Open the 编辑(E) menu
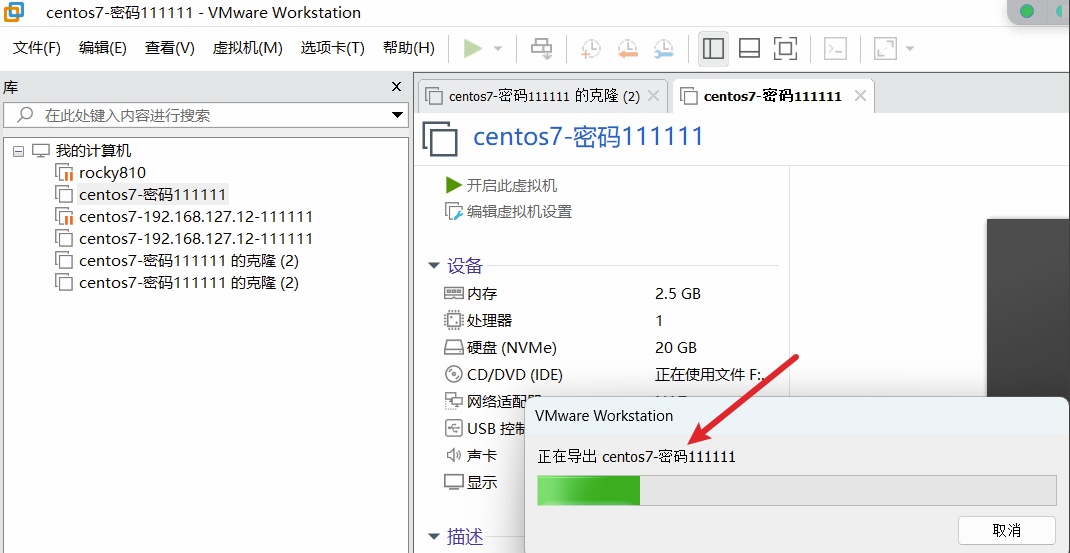1070x553 pixels. [102, 48]
